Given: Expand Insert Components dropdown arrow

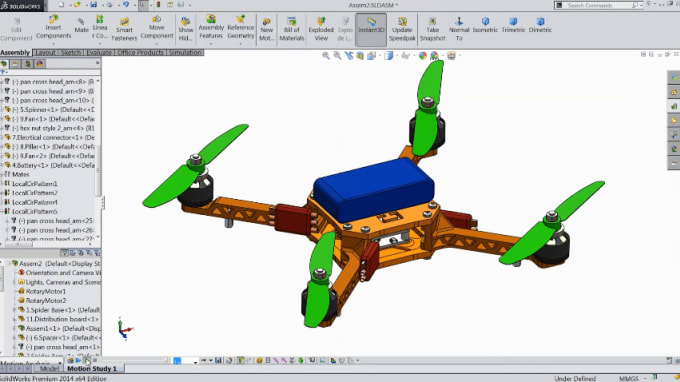Looking at the screenshot, I should click(53, 43).
